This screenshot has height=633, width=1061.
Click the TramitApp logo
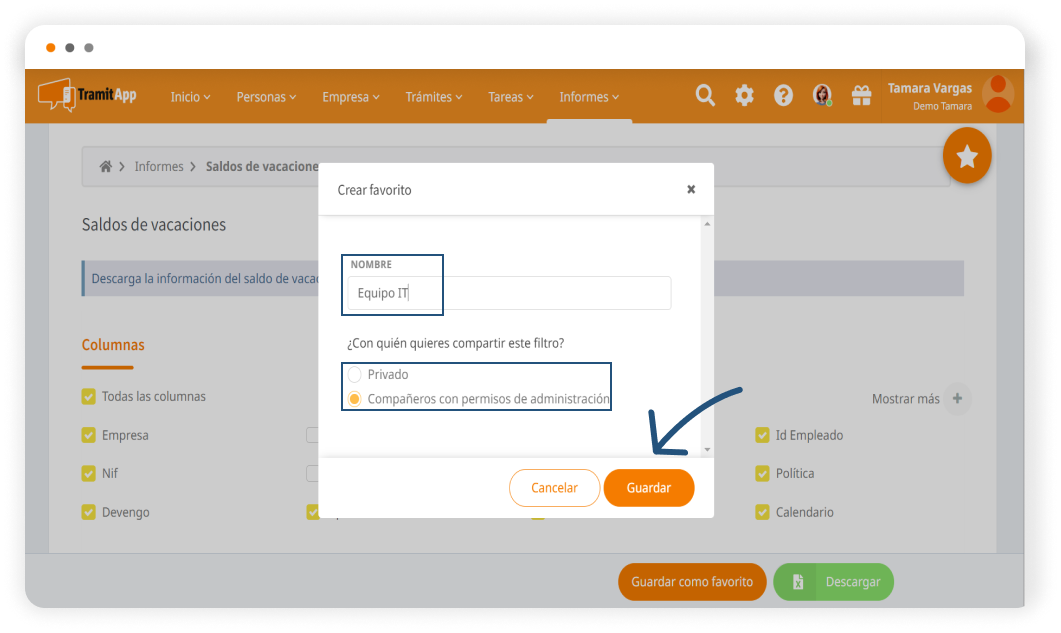(x=88, y=96)
